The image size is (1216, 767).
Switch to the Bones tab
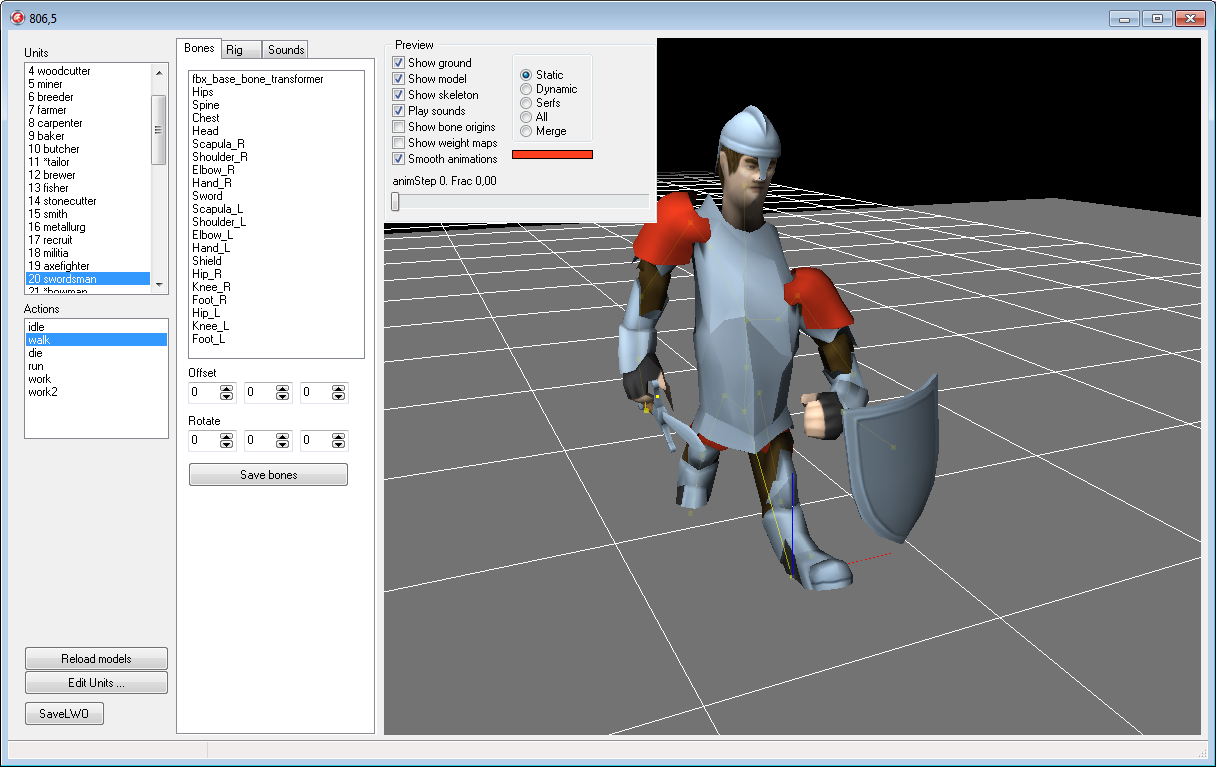[x=199, y=49]
